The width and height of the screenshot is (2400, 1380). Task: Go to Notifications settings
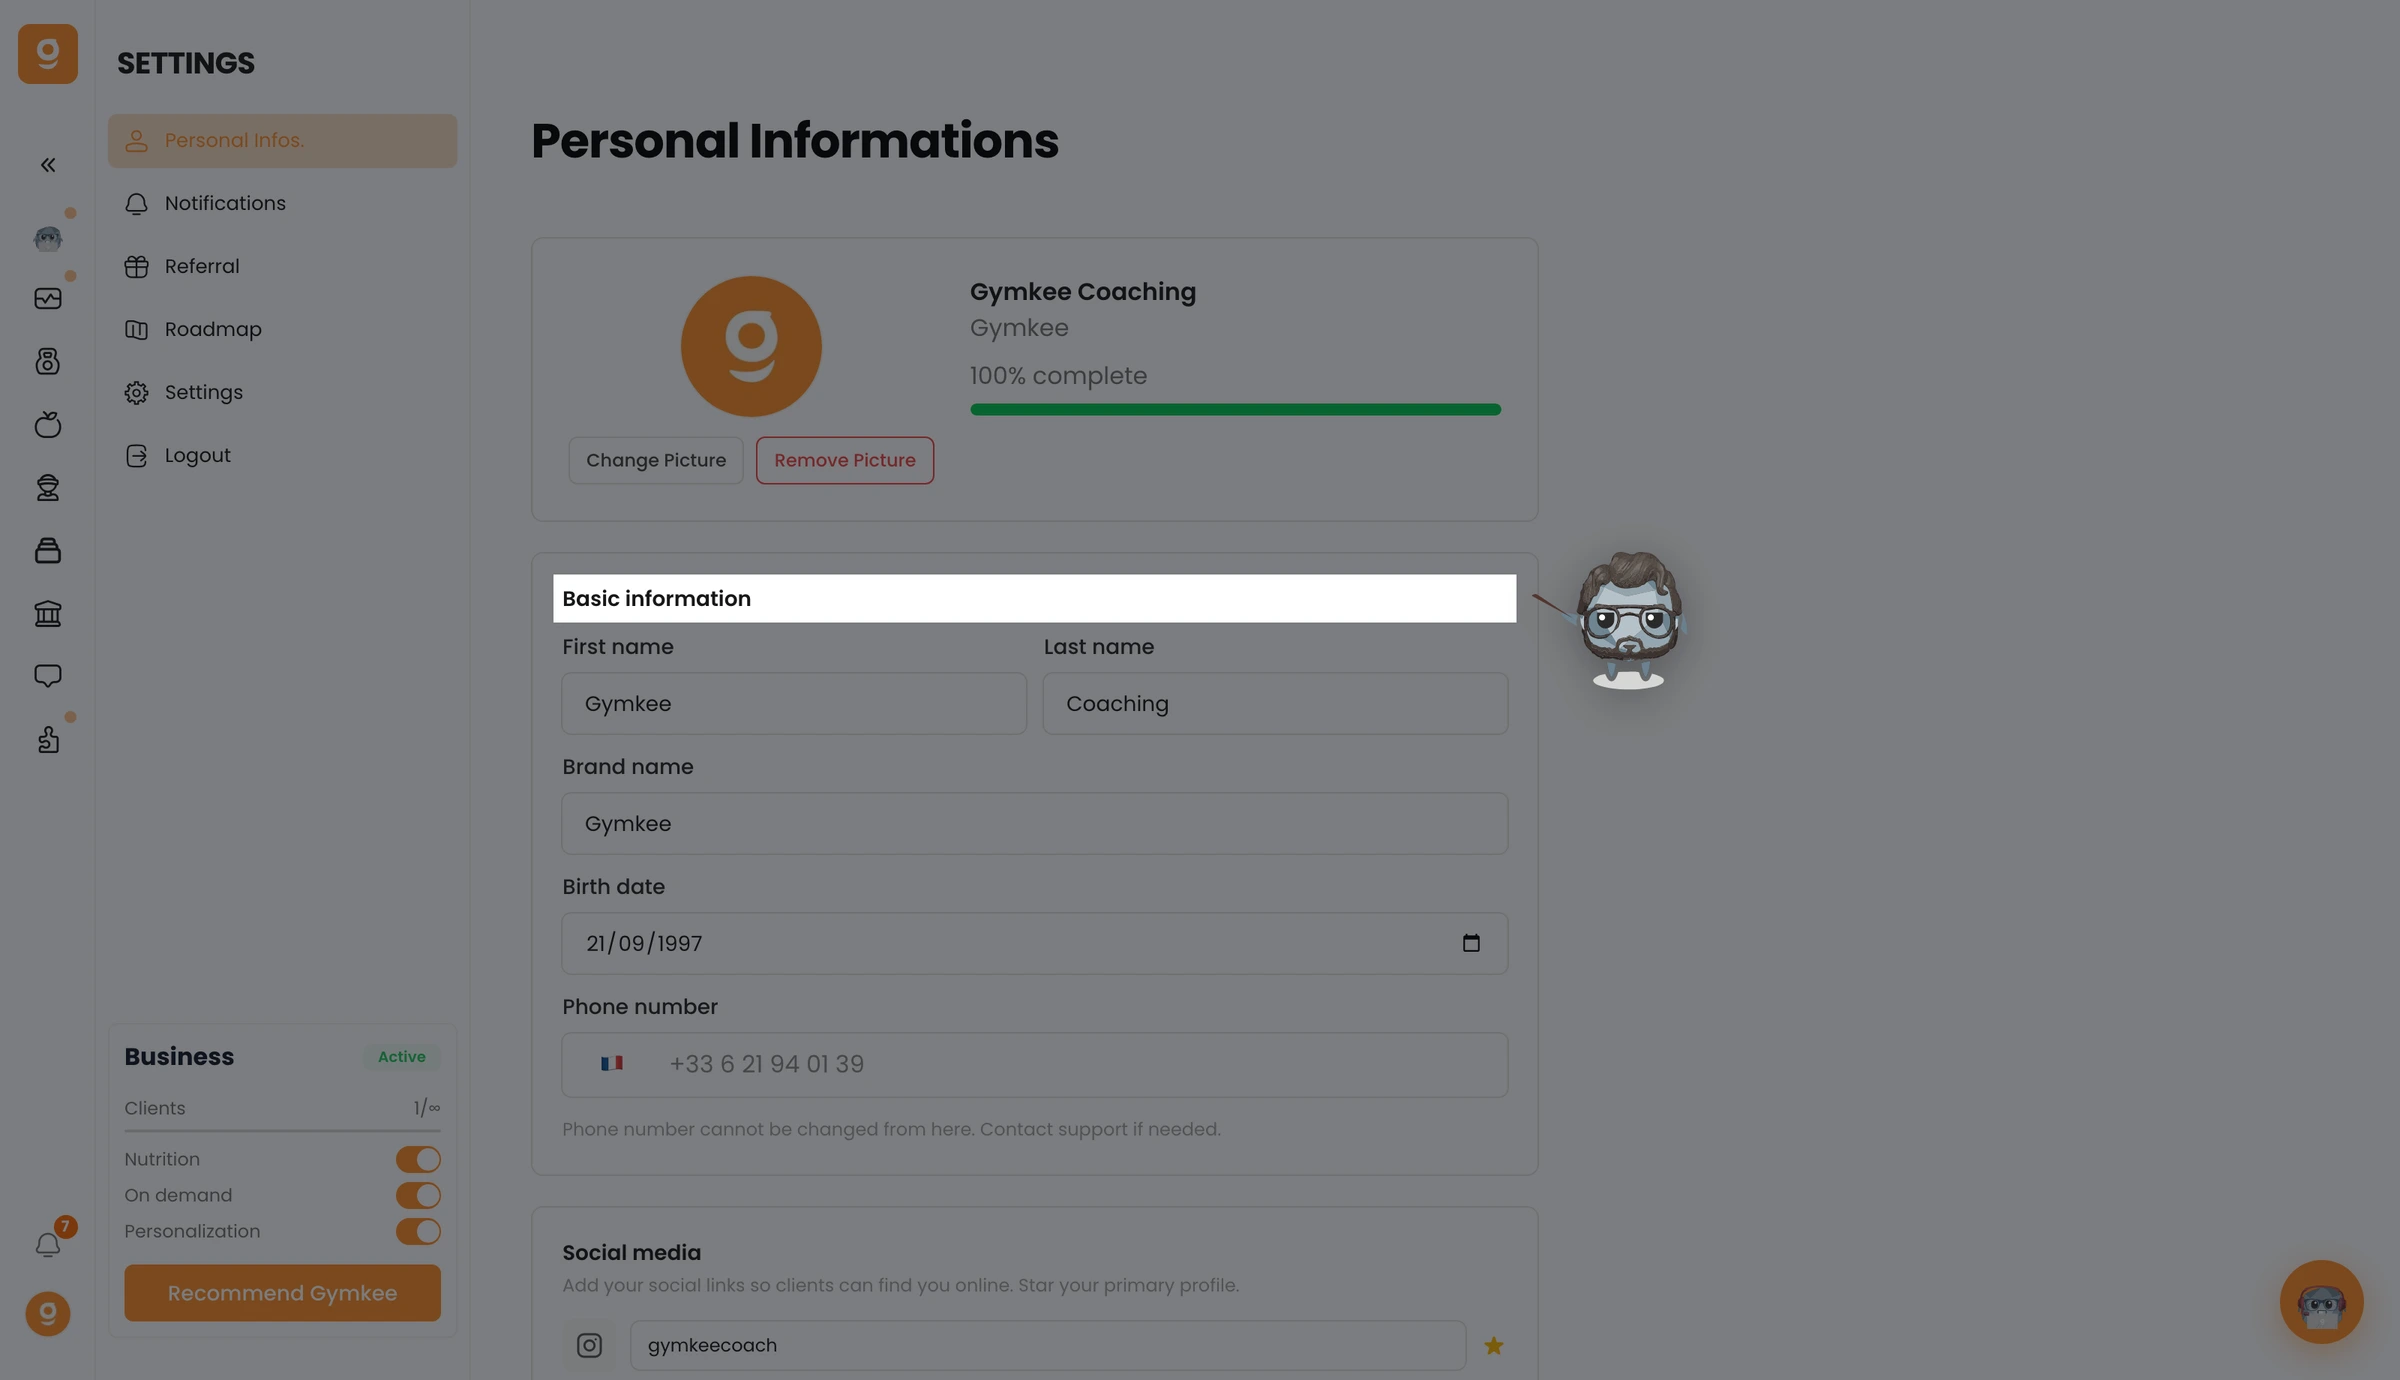[283, 204]
